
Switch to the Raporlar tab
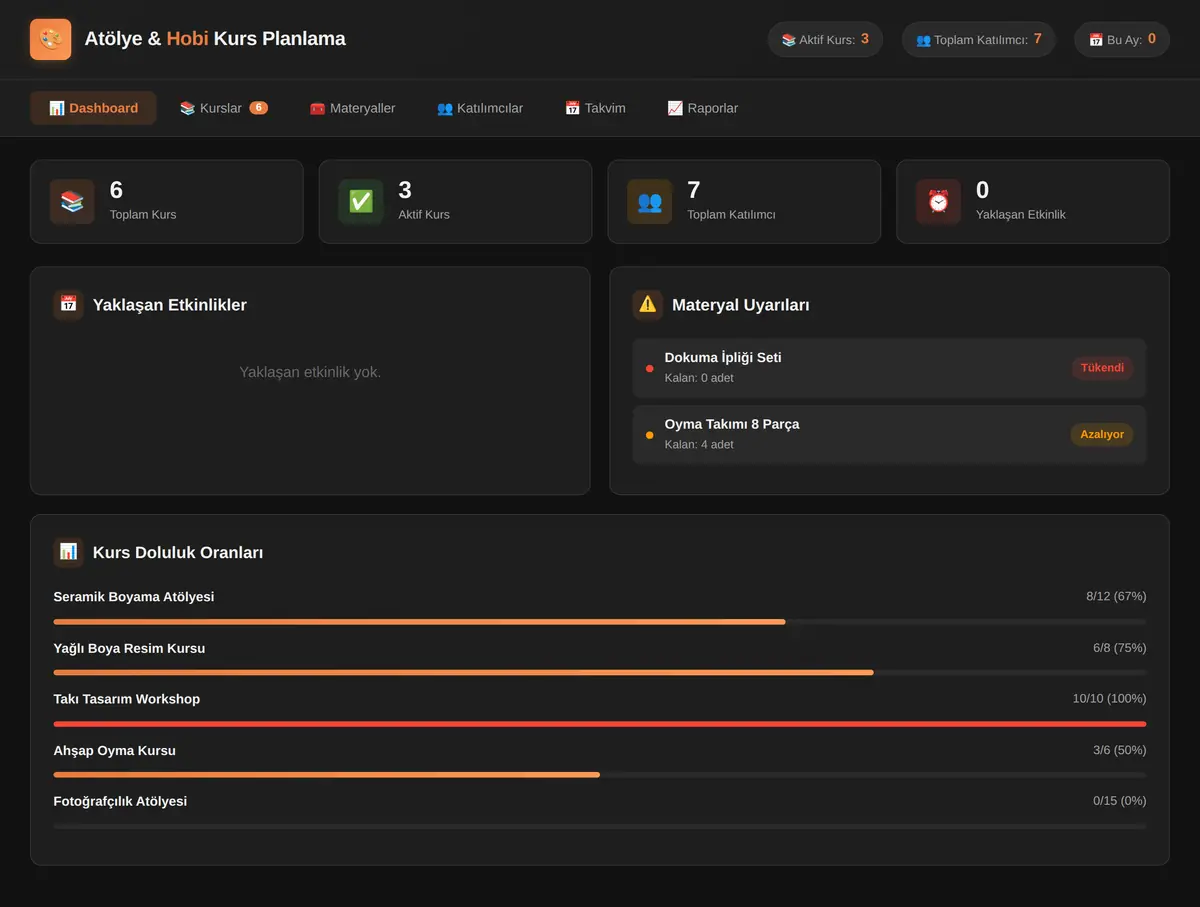(x=702, y=108)
